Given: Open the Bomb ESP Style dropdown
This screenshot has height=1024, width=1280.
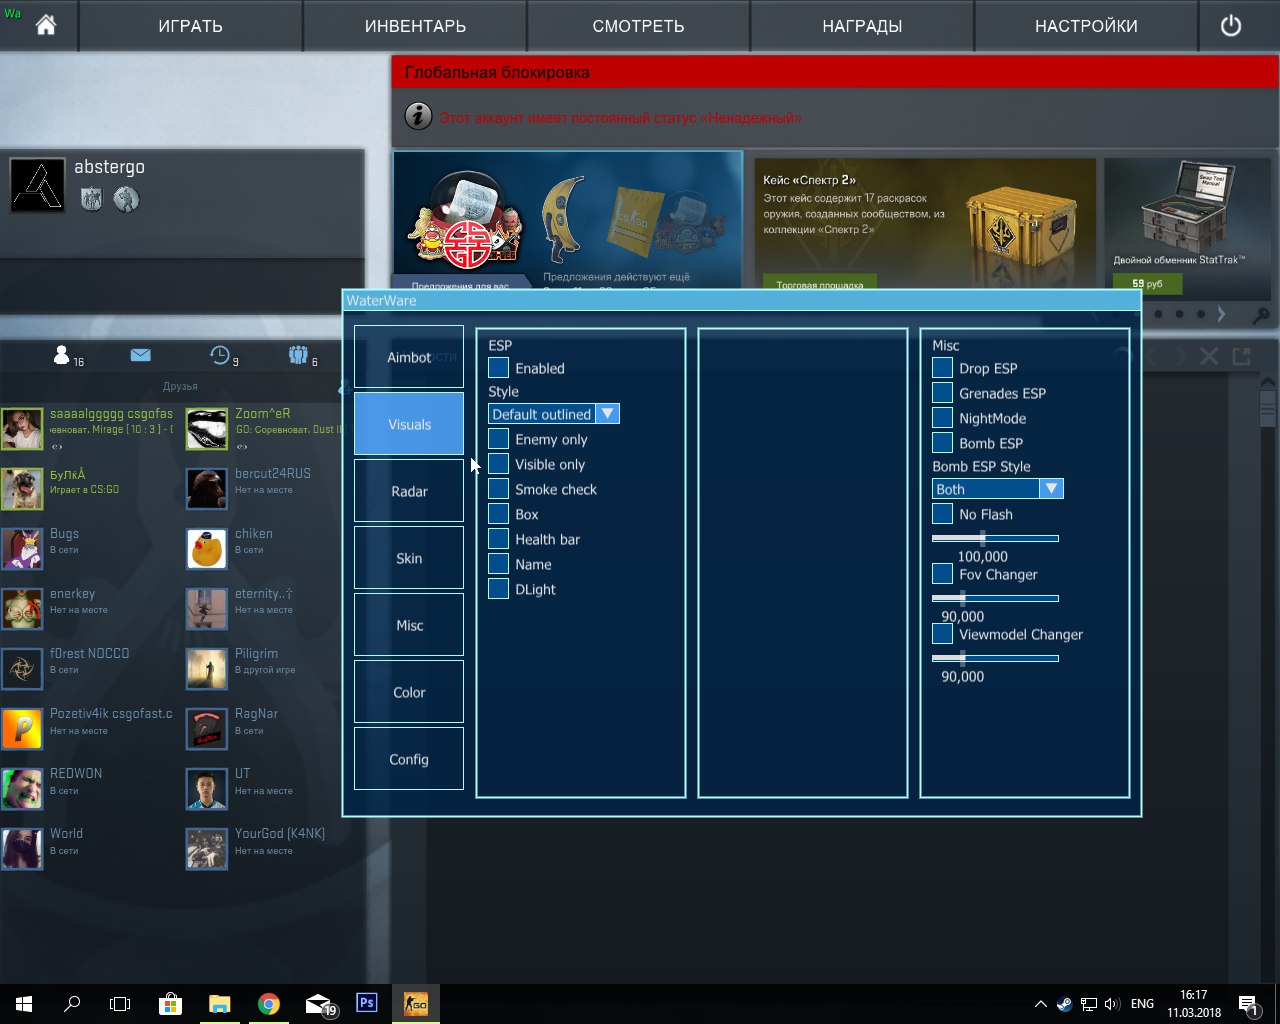Looking at the screenshot, I should click(x=998, y=489).
